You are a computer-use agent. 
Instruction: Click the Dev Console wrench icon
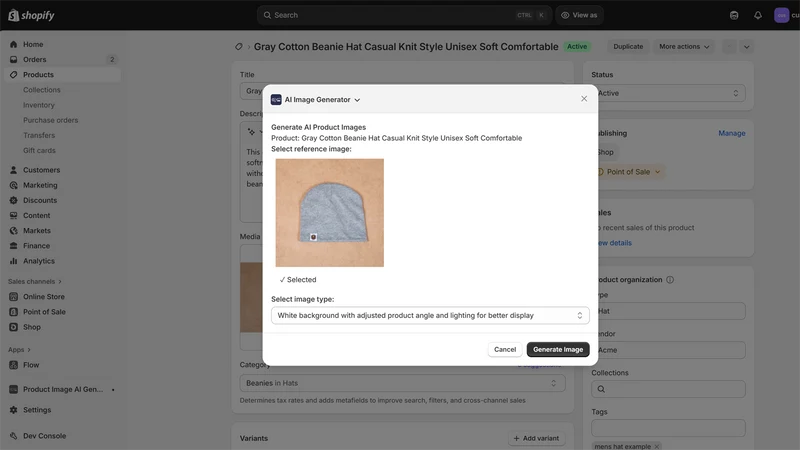[14, 436]
